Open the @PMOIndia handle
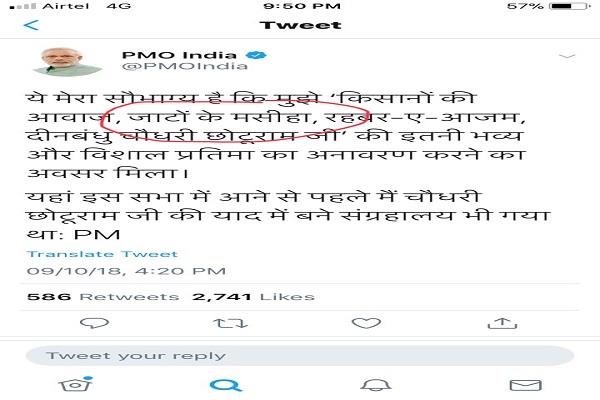 click(x=185, y=66)
